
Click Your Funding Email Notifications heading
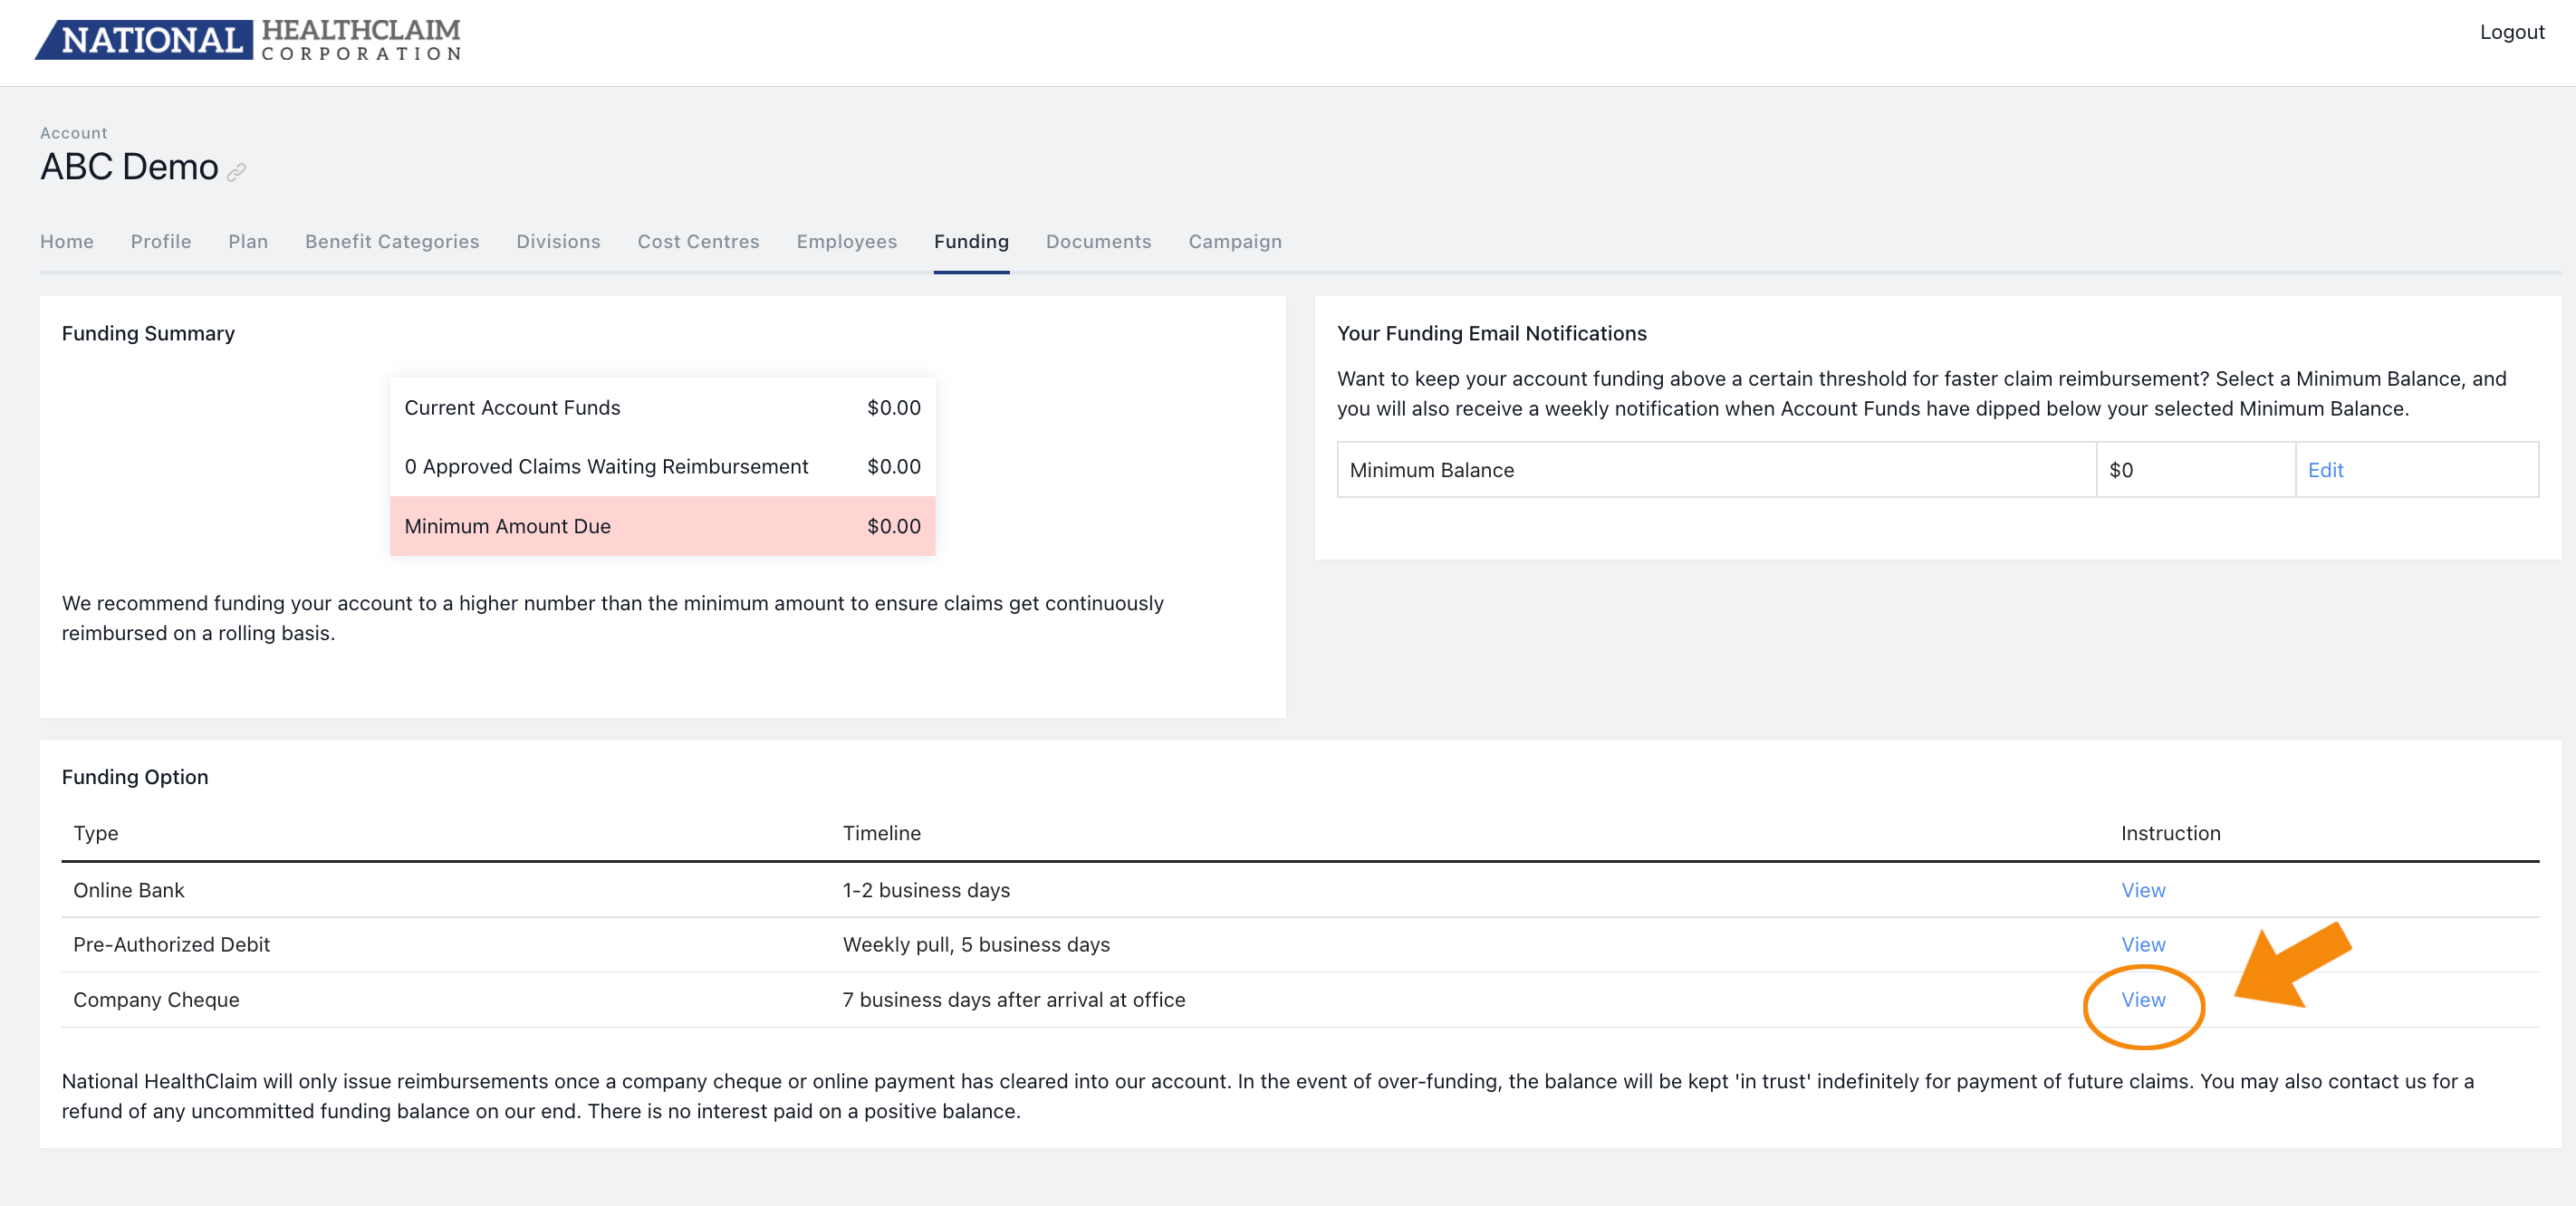click(x=1491, y=333)
